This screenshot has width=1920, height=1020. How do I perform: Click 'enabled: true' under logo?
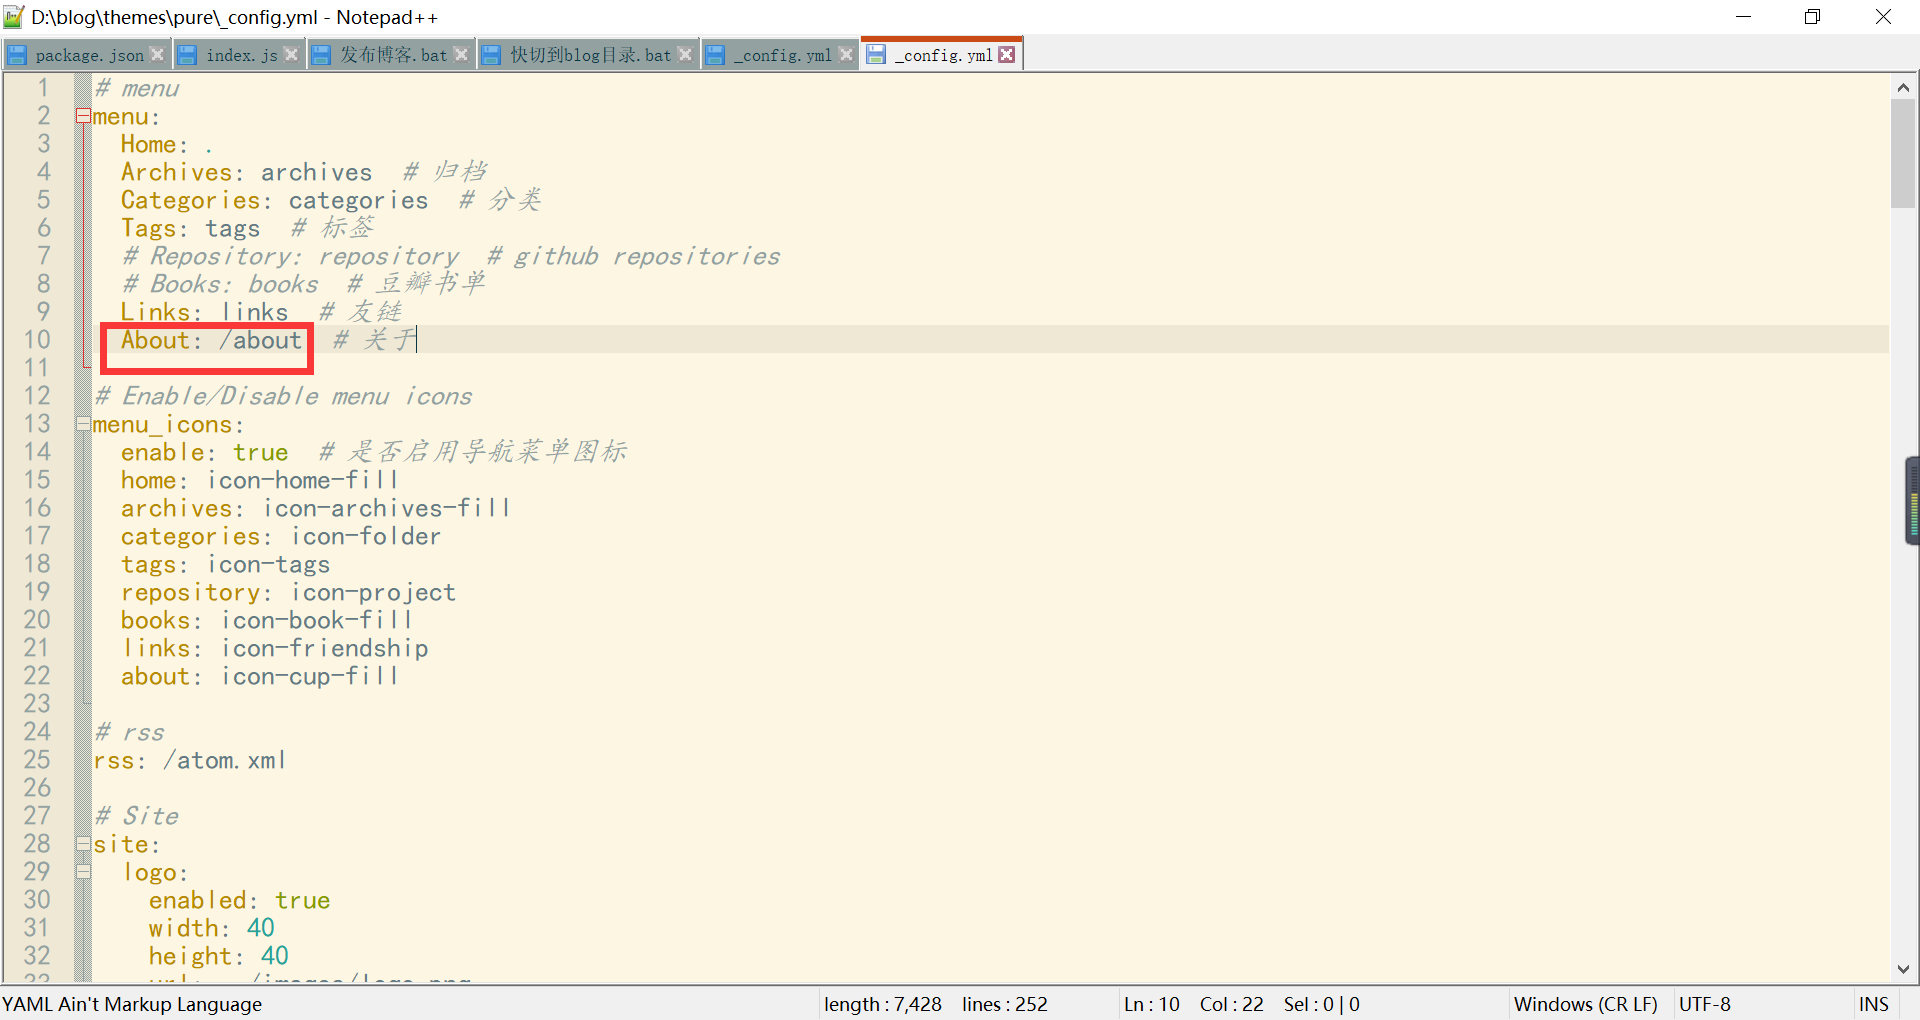[239, 900]
